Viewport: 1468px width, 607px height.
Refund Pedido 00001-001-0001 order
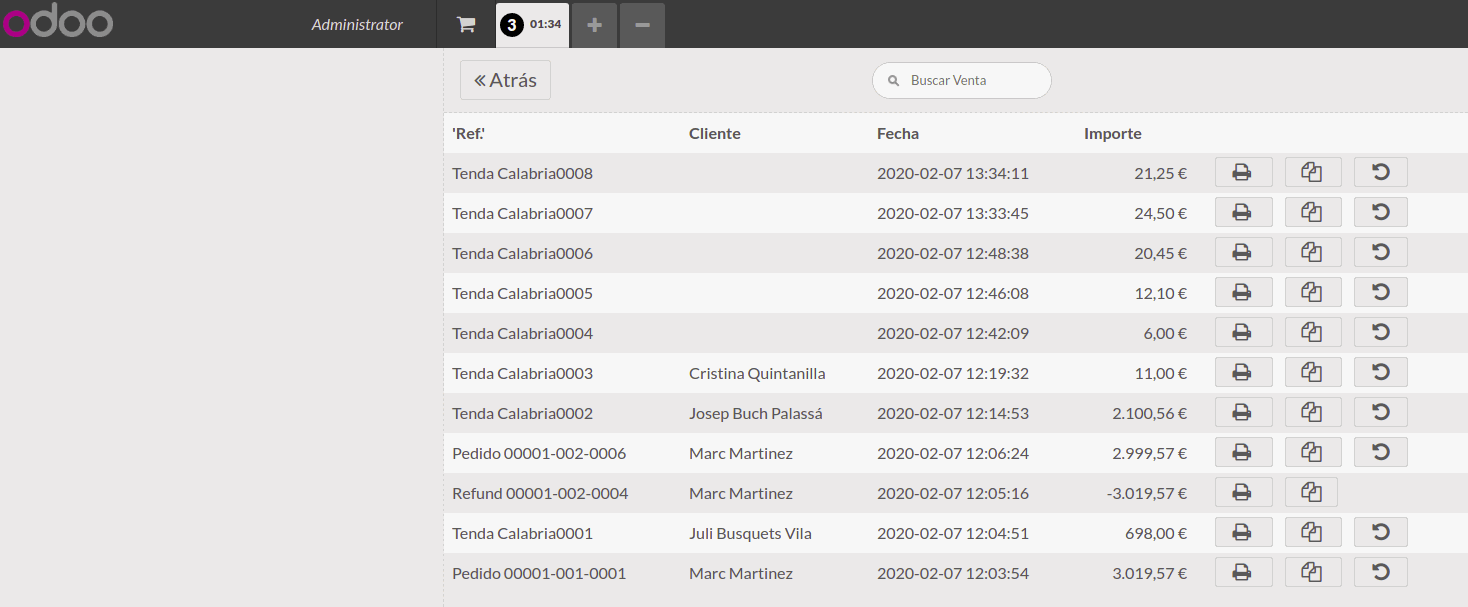1380,572
